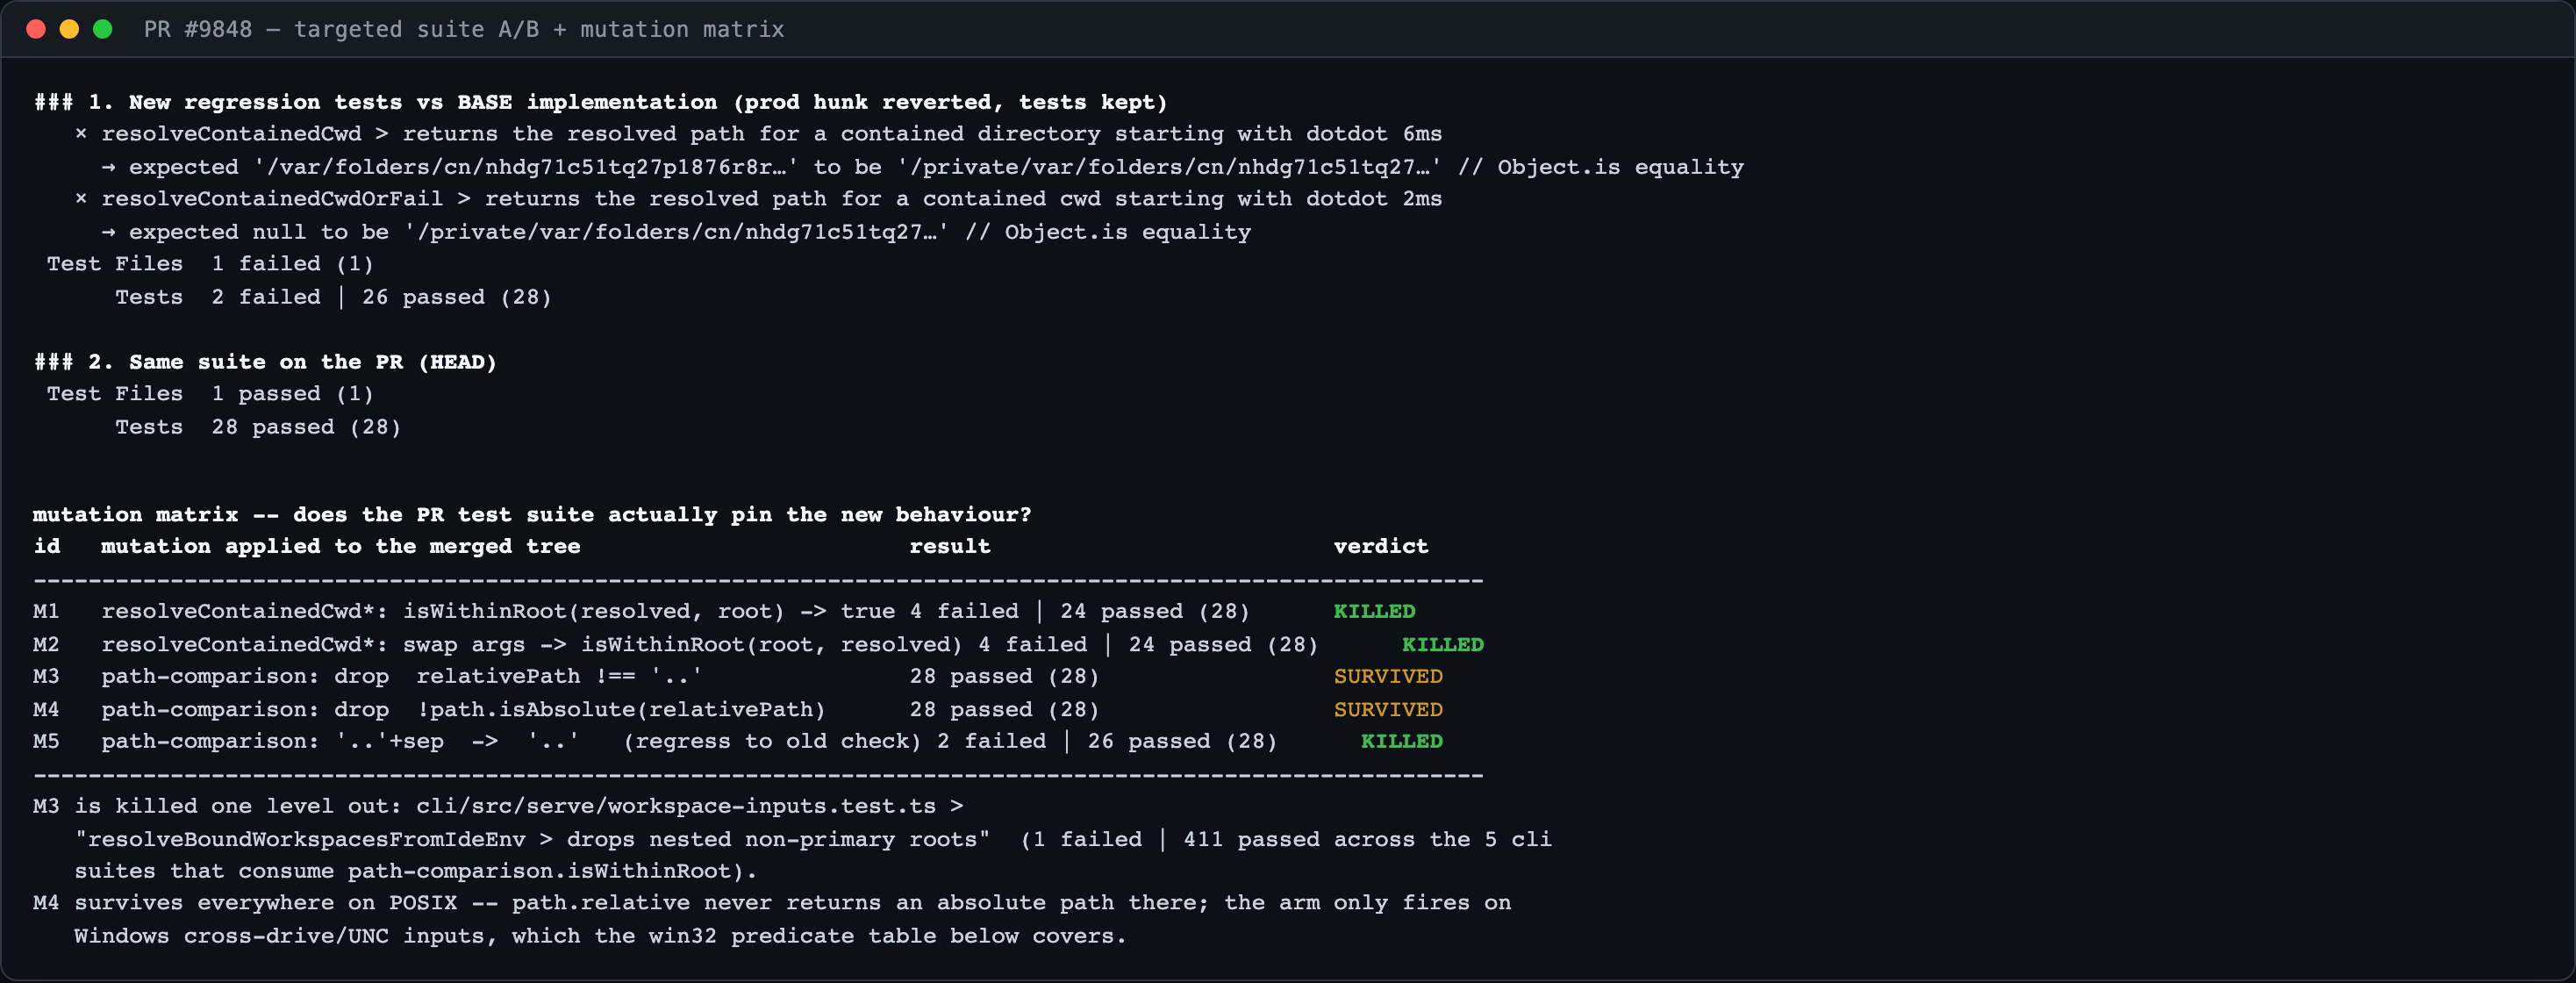Click the × mark before resolveContainedCwd test
The width and height of the screenshot is (2576, 983).
(81, 133)
